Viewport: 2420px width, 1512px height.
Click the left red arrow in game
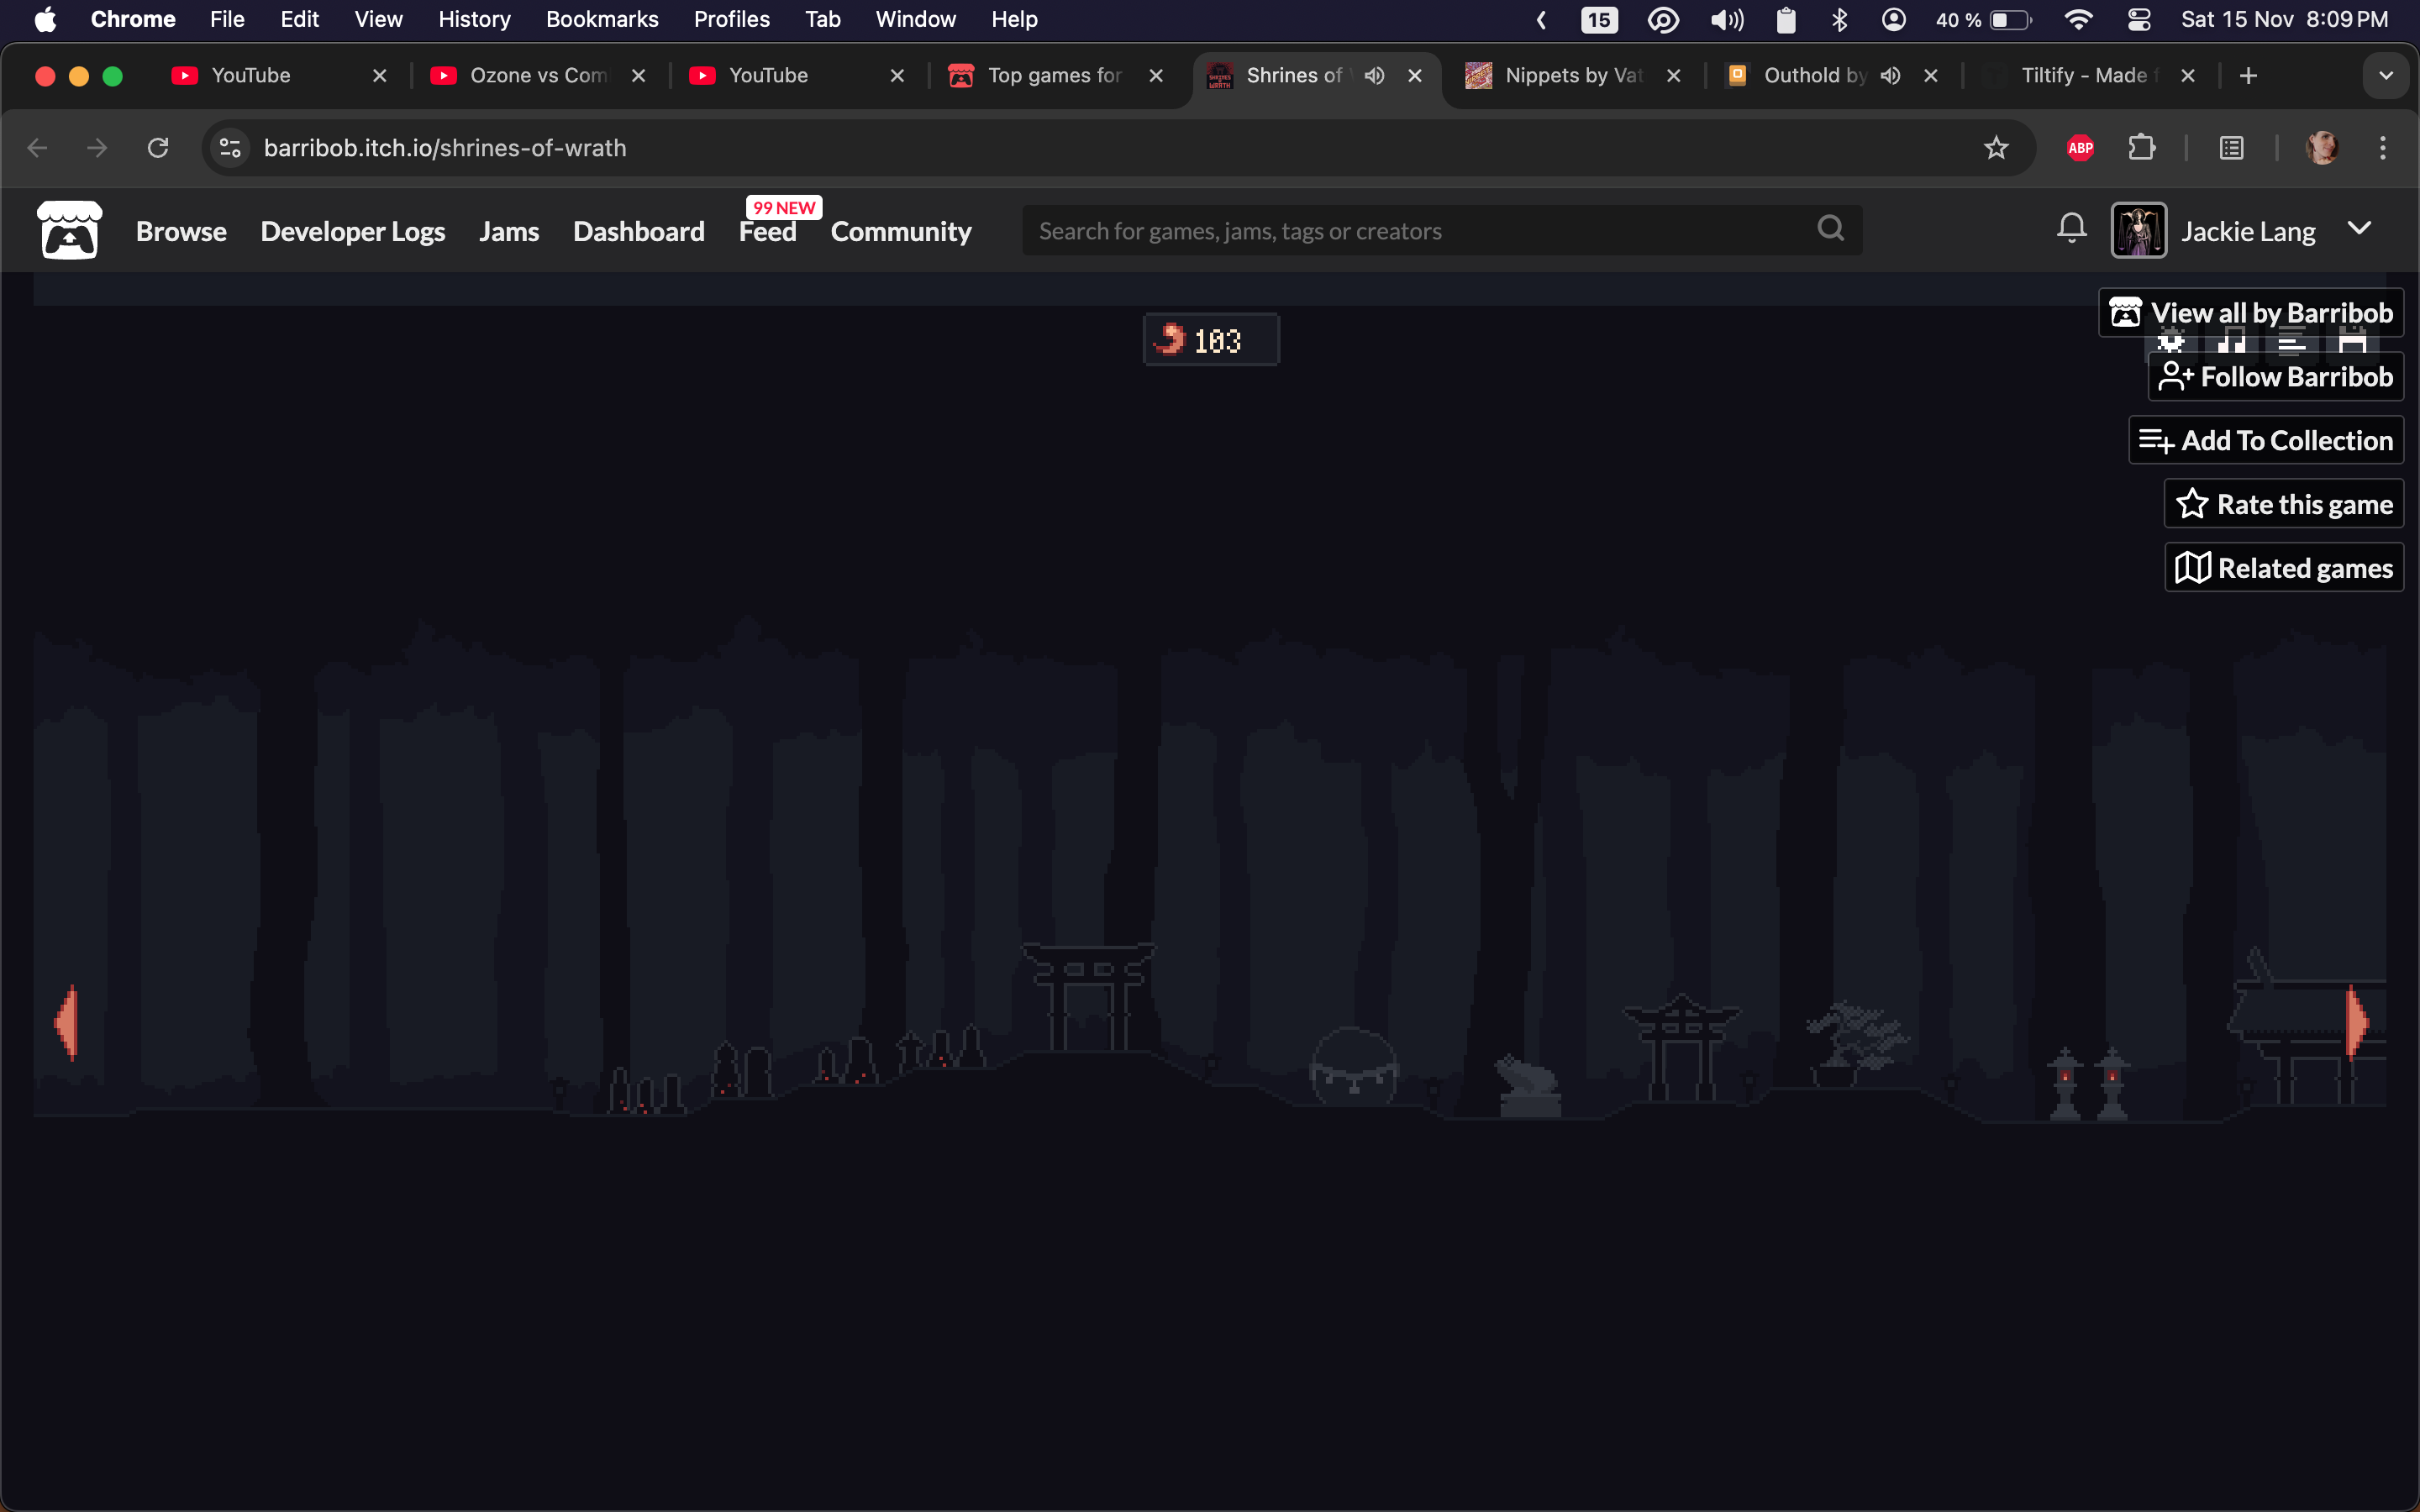point(67,1022)
